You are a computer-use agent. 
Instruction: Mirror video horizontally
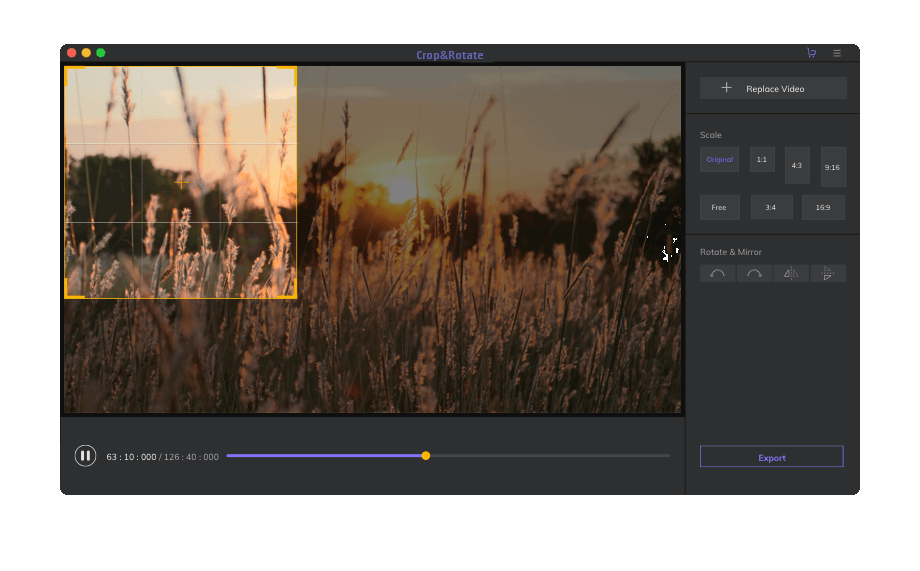[x=791, y=274]
